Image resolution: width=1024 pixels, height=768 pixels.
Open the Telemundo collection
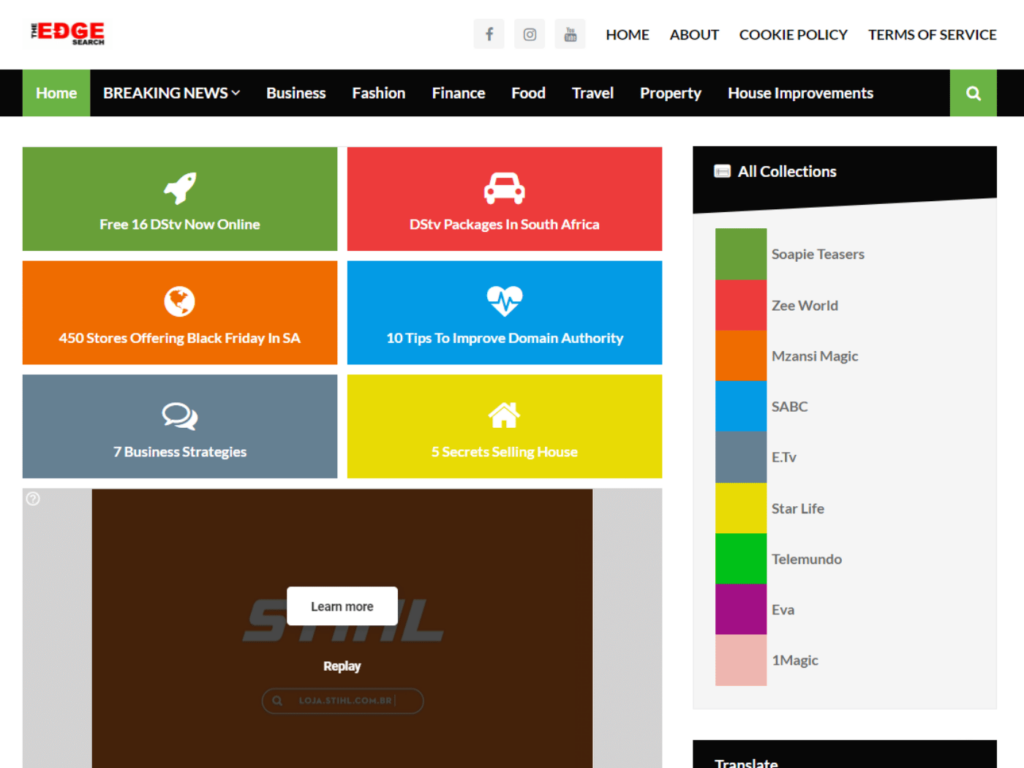point(806,559)
